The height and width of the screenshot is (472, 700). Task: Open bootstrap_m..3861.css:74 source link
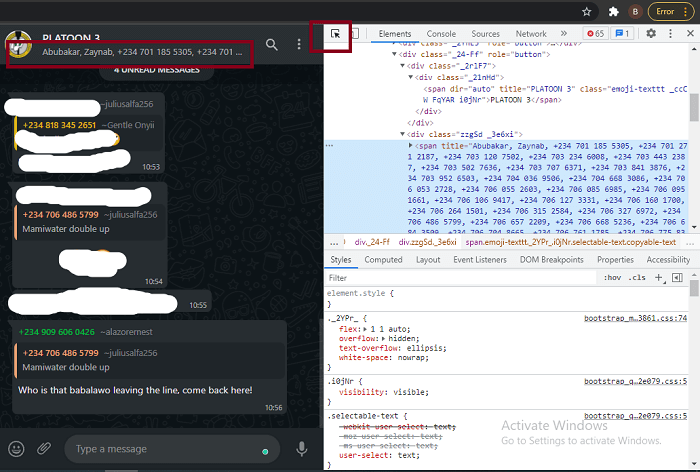(x=635, y=318)
